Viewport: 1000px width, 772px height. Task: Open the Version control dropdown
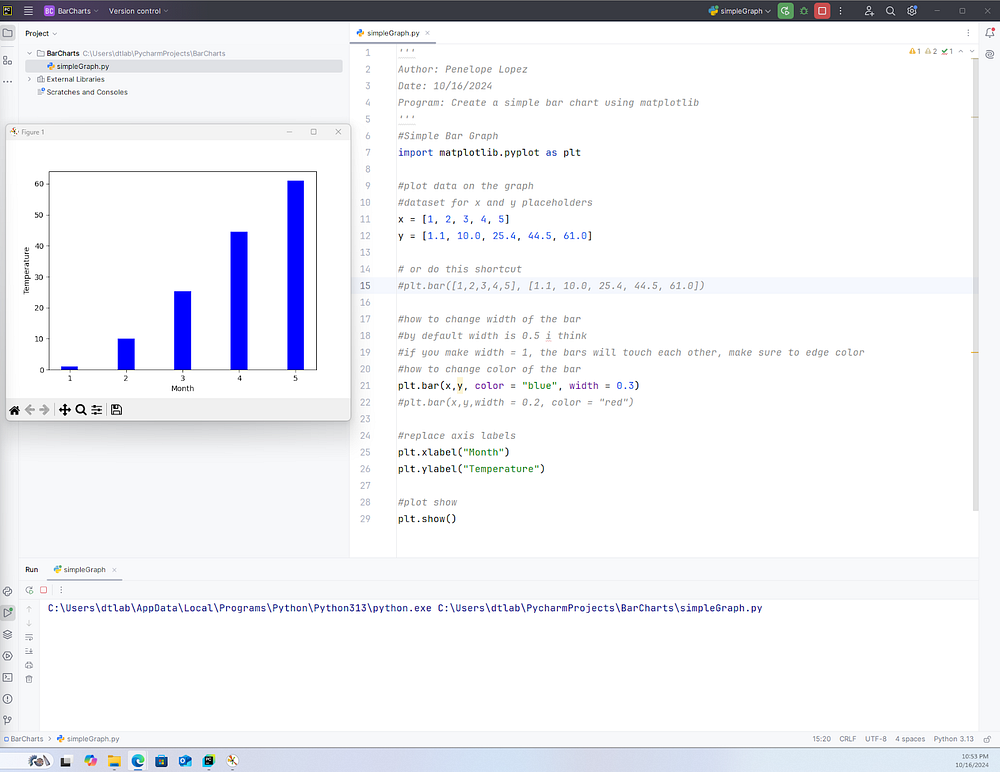(138, 11)
